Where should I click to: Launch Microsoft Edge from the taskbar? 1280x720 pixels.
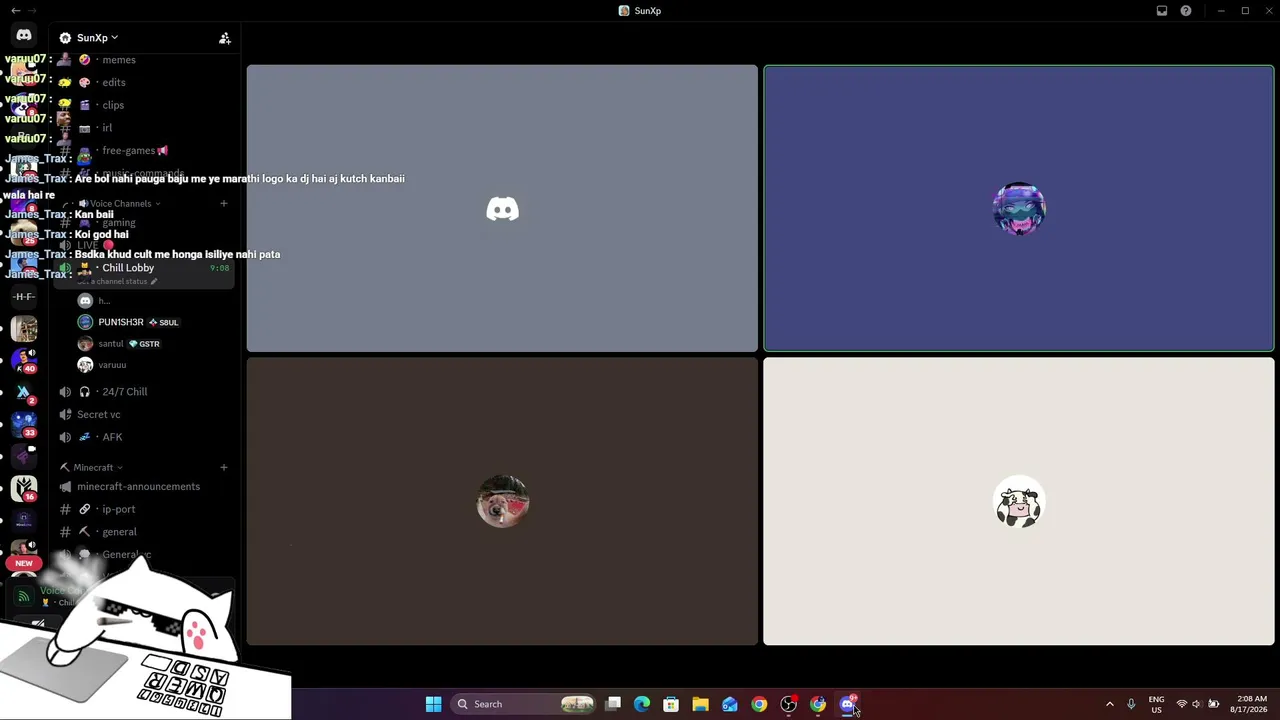(x=642, y=704)
